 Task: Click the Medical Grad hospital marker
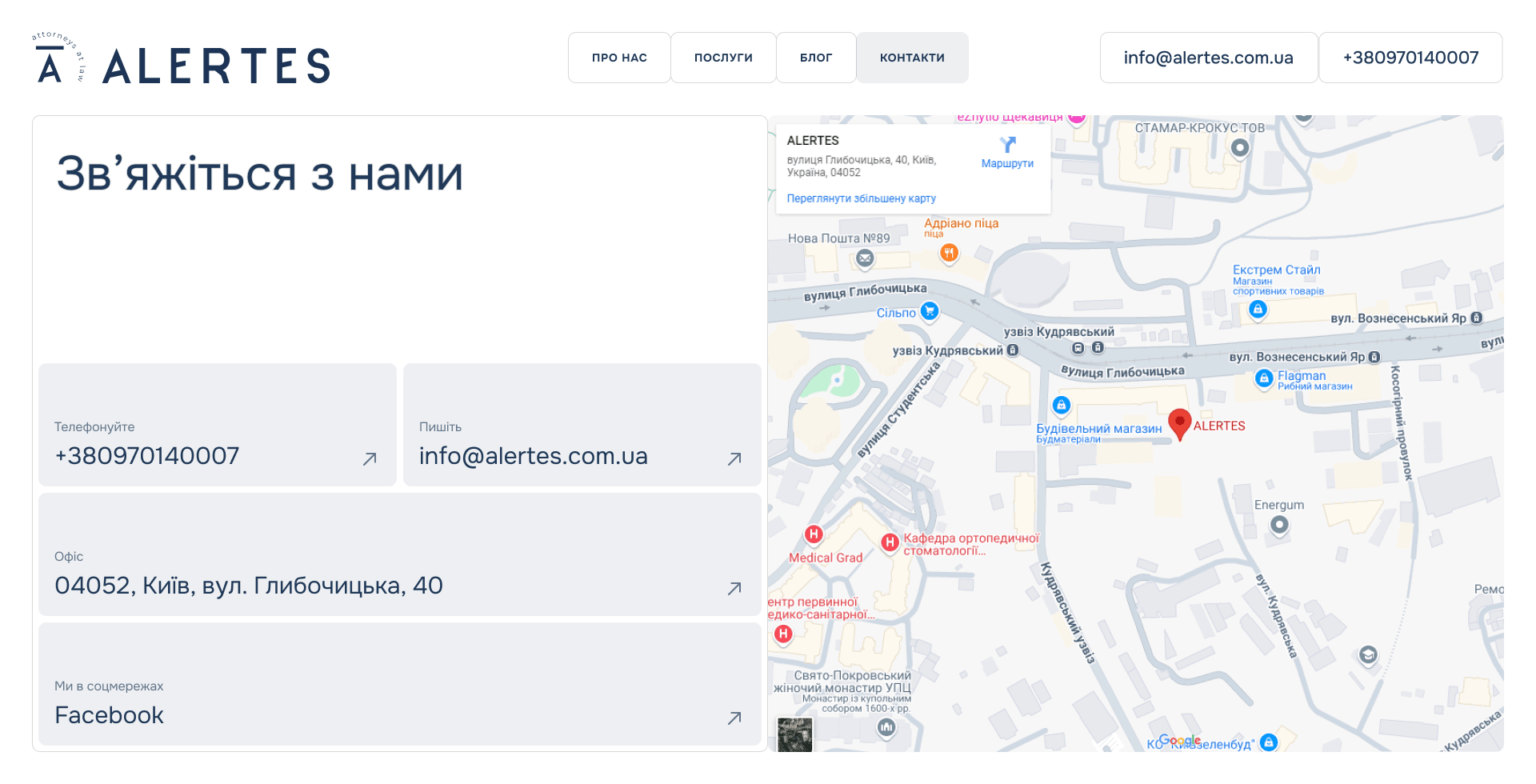814,535
